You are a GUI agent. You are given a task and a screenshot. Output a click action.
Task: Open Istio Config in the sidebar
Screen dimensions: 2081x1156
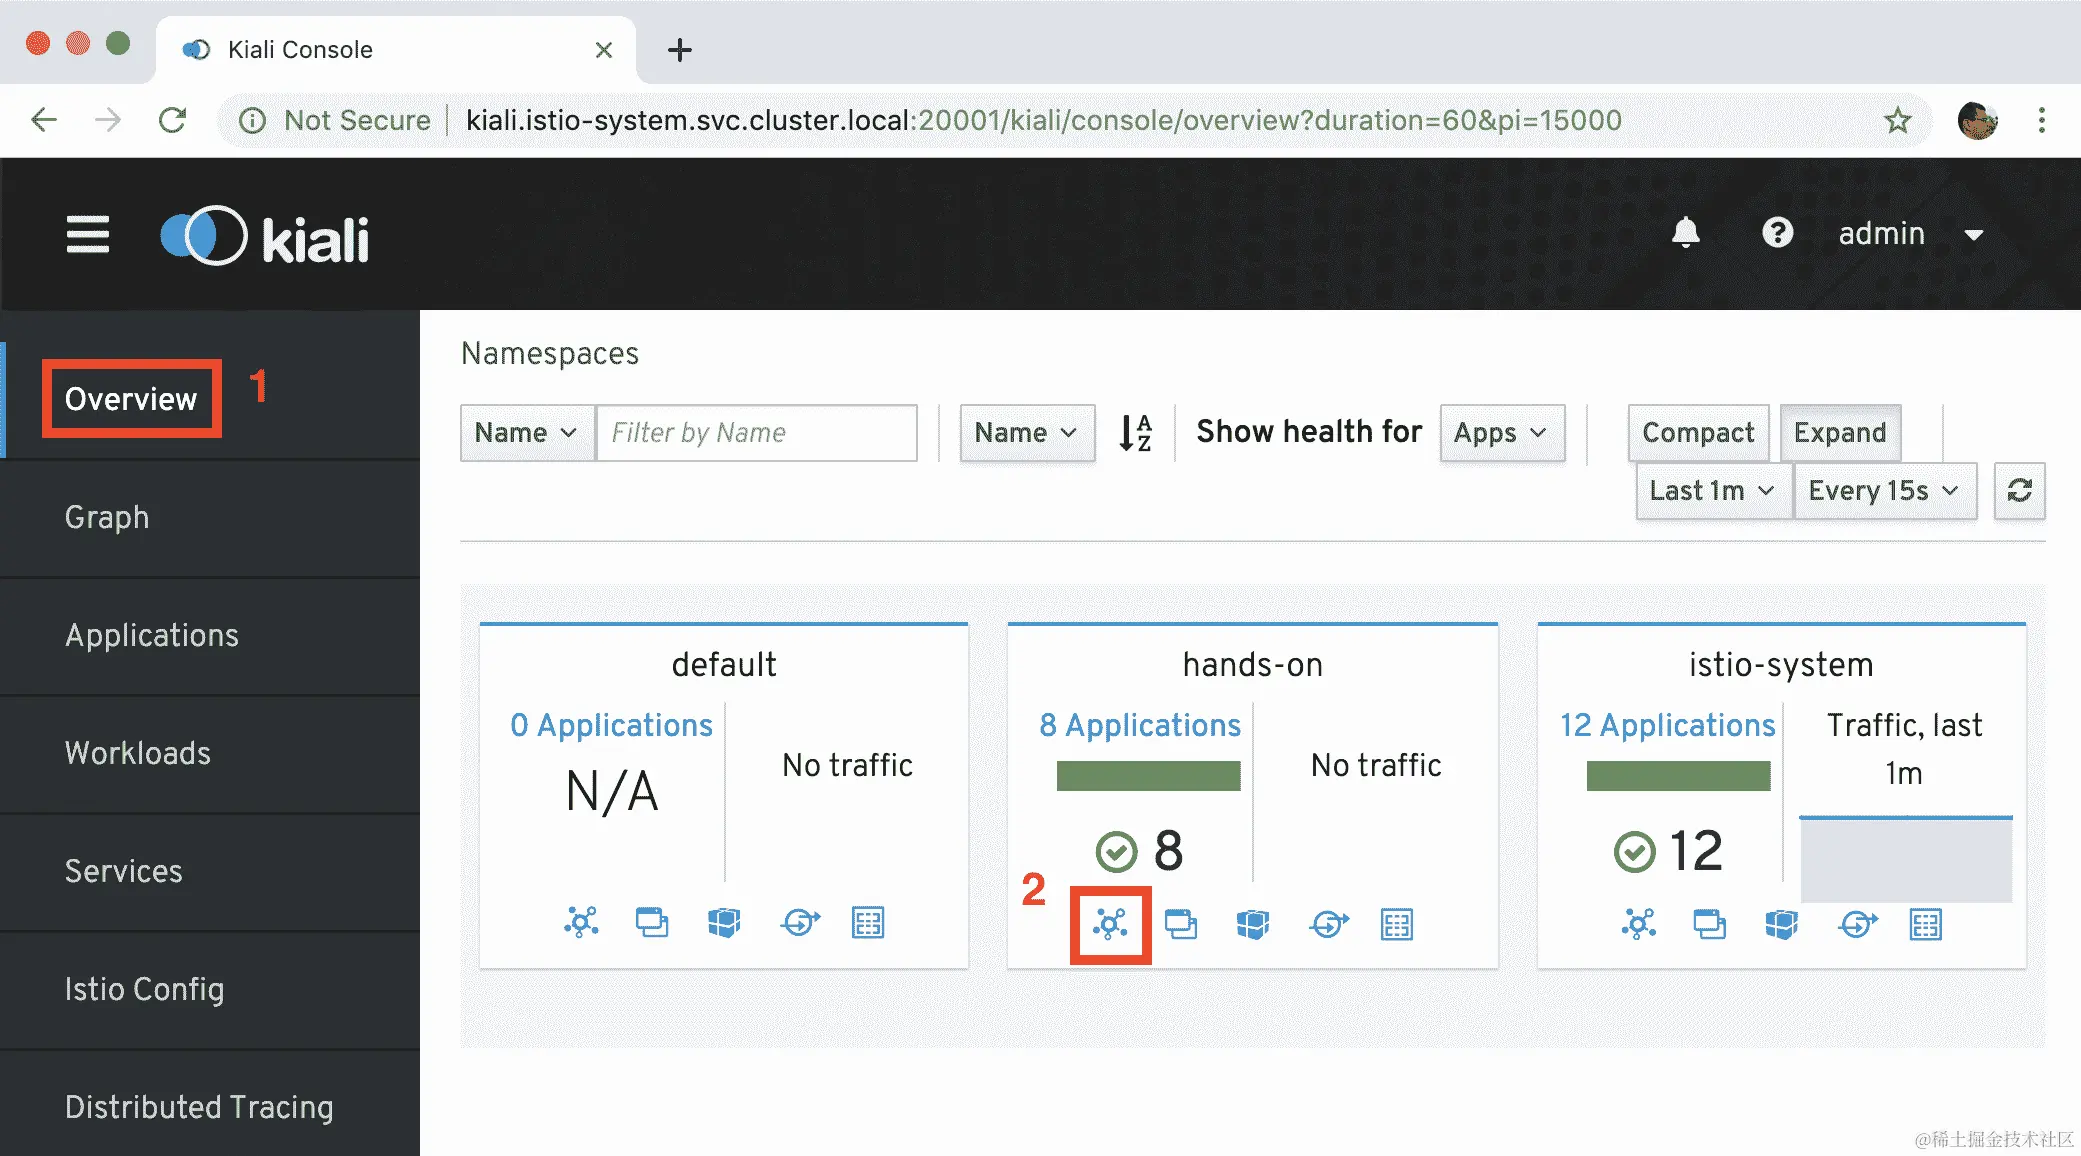pos(144,989)
